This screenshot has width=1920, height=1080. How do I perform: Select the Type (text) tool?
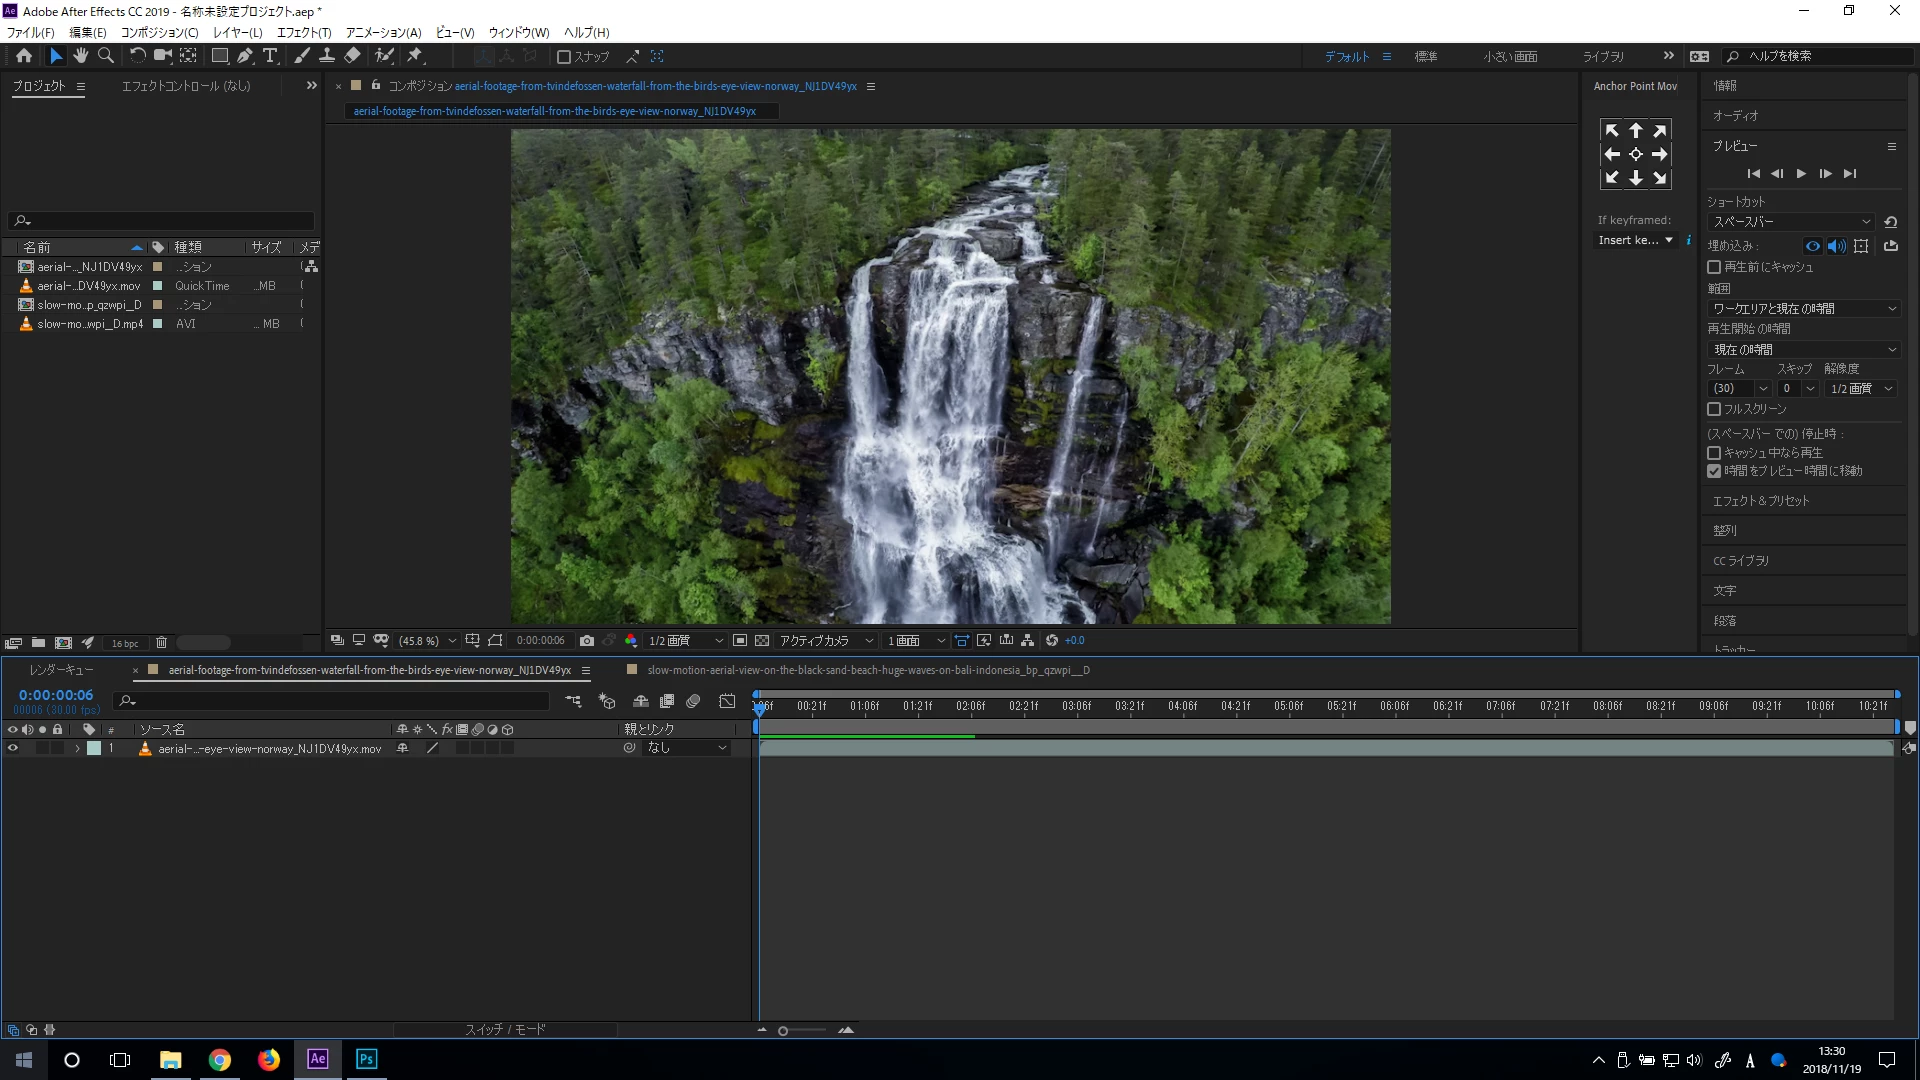point(270,56)
